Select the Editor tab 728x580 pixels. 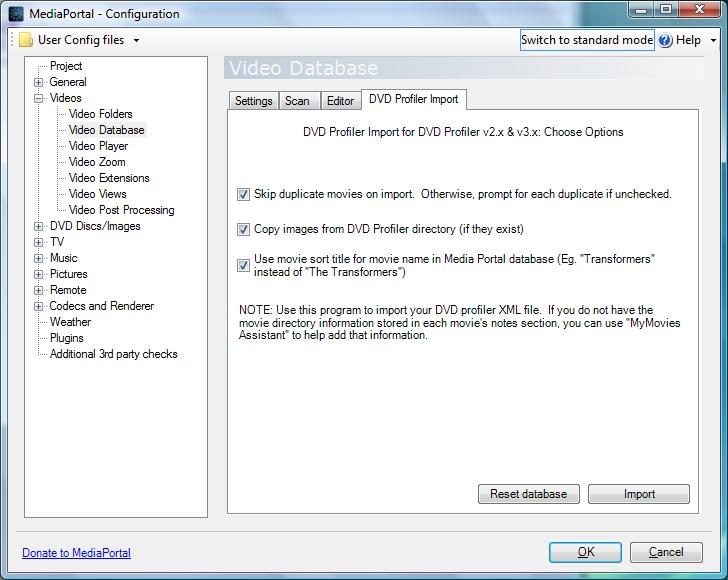point(340,101)
